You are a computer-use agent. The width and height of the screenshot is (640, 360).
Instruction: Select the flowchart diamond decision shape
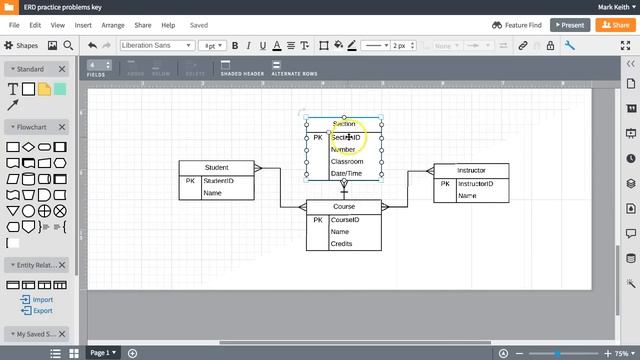click(28, 147)
